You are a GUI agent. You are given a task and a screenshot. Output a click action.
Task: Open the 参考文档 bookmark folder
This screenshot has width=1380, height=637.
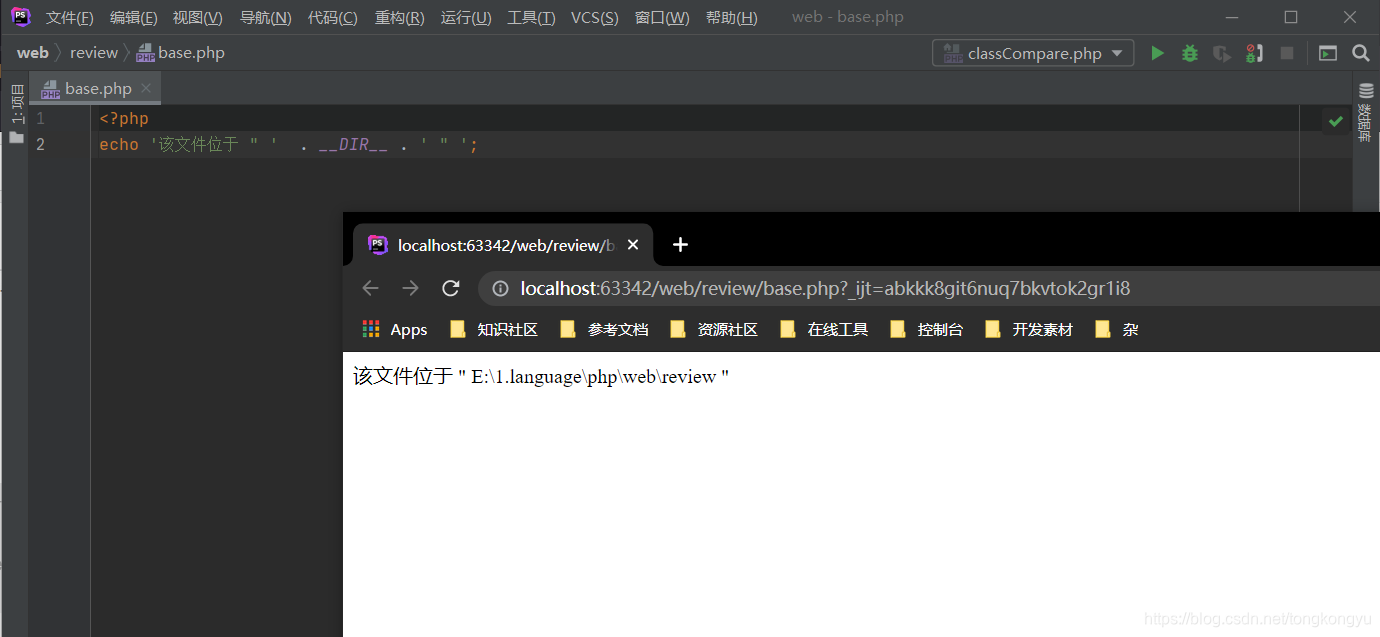pos(604,329)
